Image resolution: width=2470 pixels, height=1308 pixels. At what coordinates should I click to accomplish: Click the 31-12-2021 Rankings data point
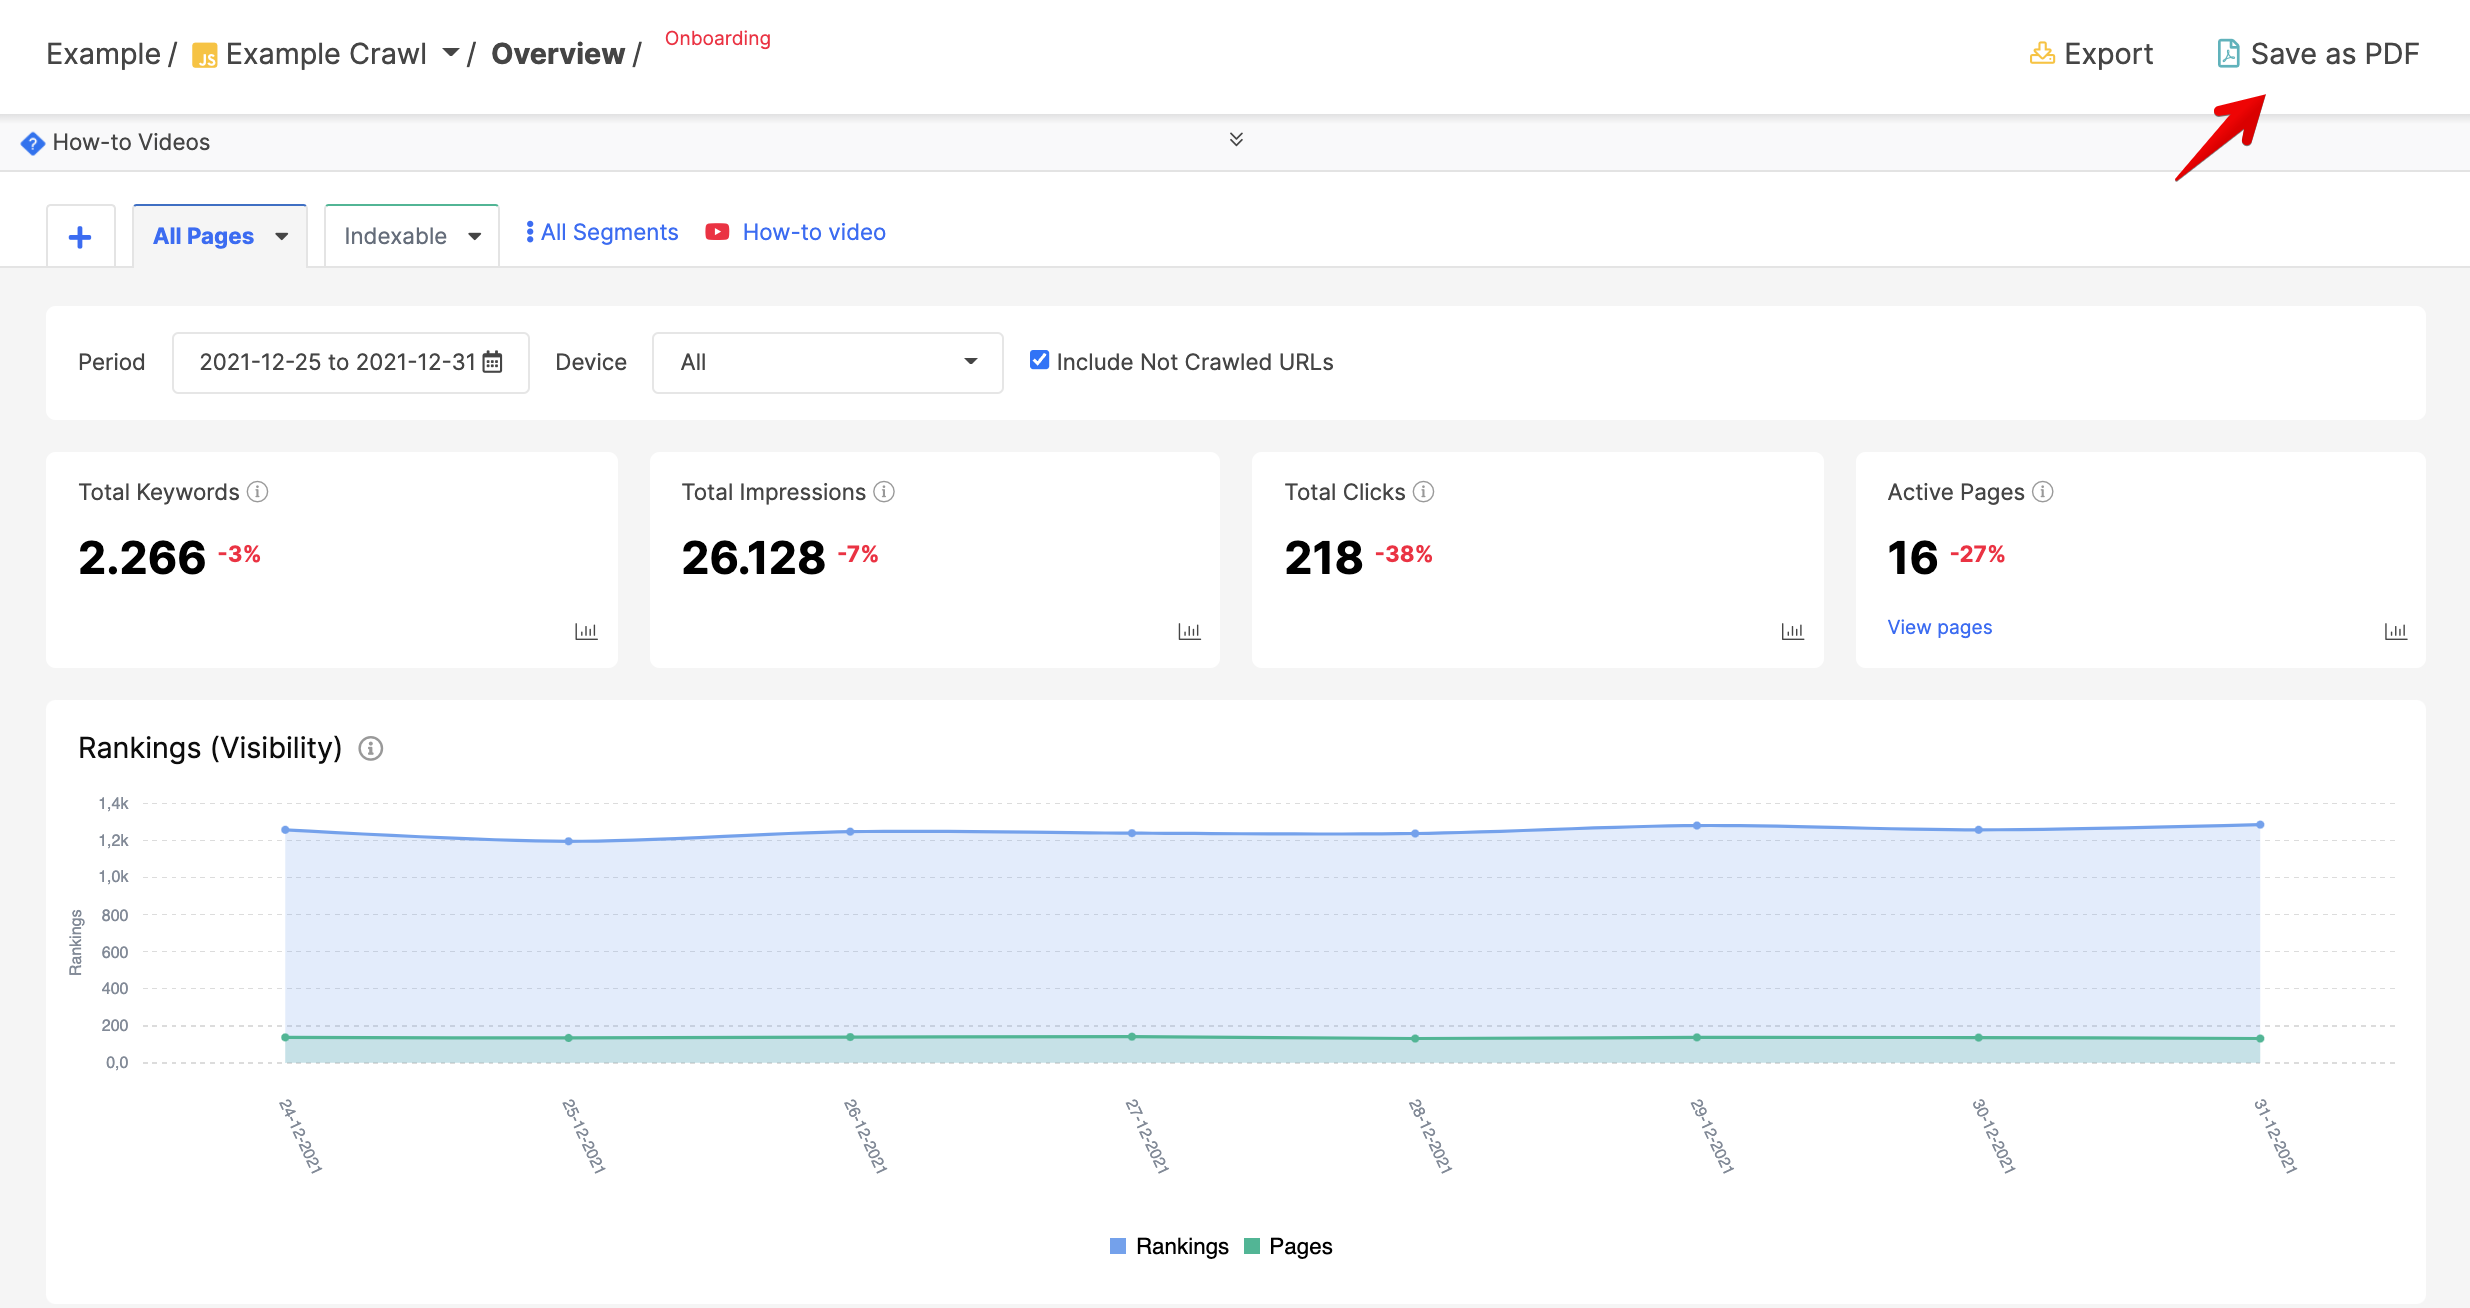(x=2260, y=825)
